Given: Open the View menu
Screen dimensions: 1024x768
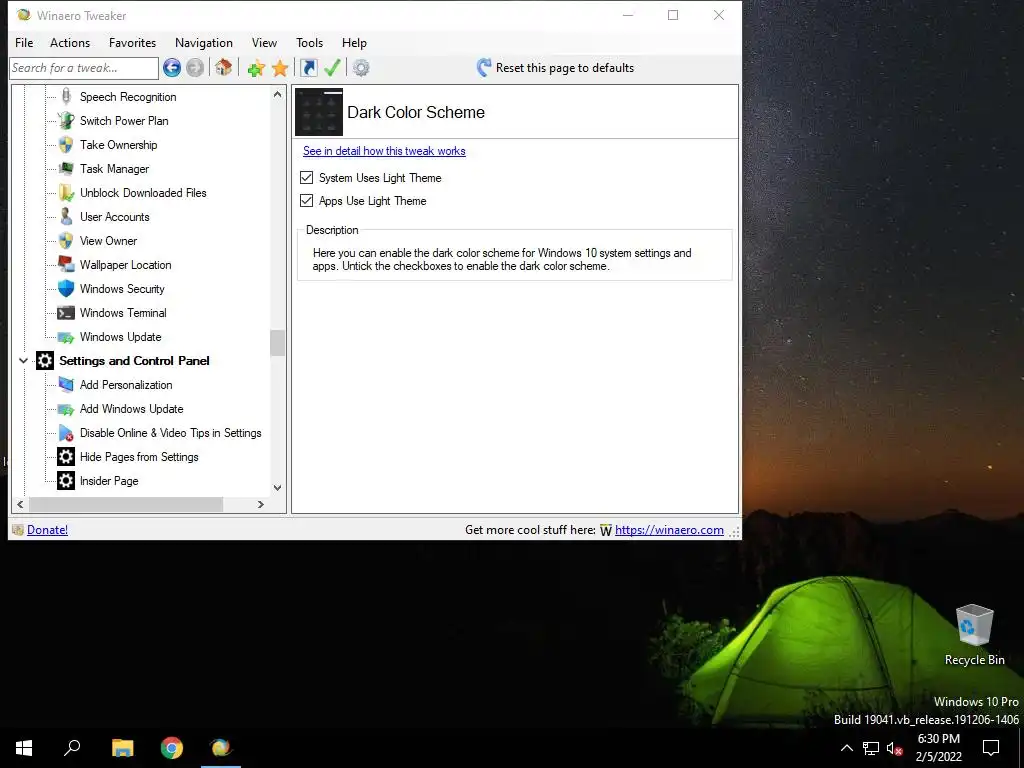Looking at the screenshot, I should [x=264, y=42].
